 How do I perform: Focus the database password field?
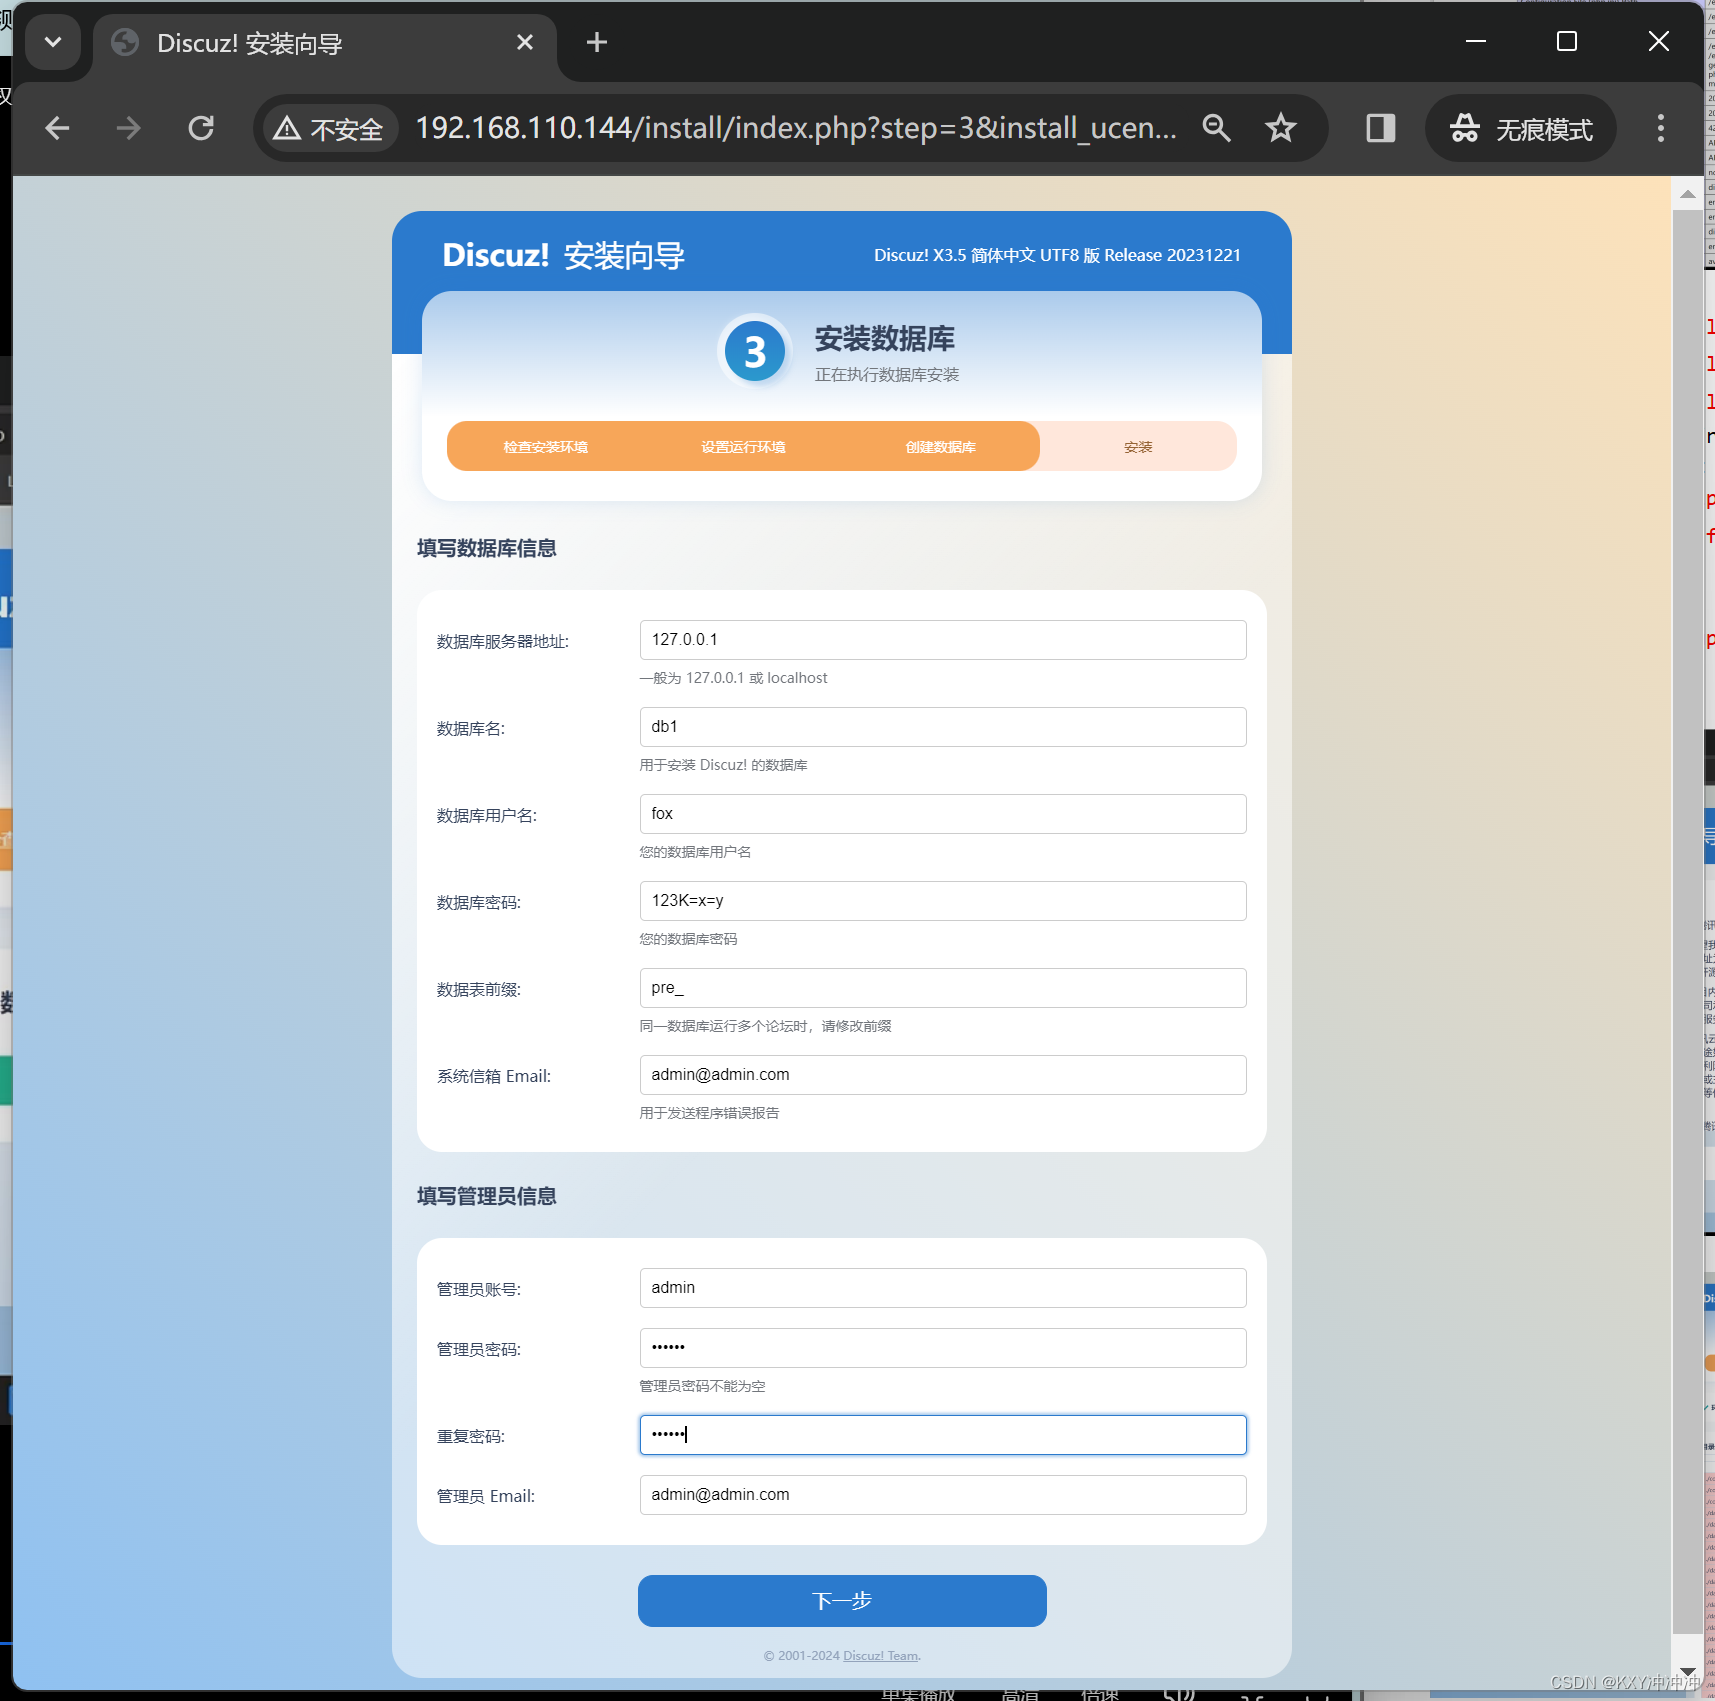coord(943,901)
